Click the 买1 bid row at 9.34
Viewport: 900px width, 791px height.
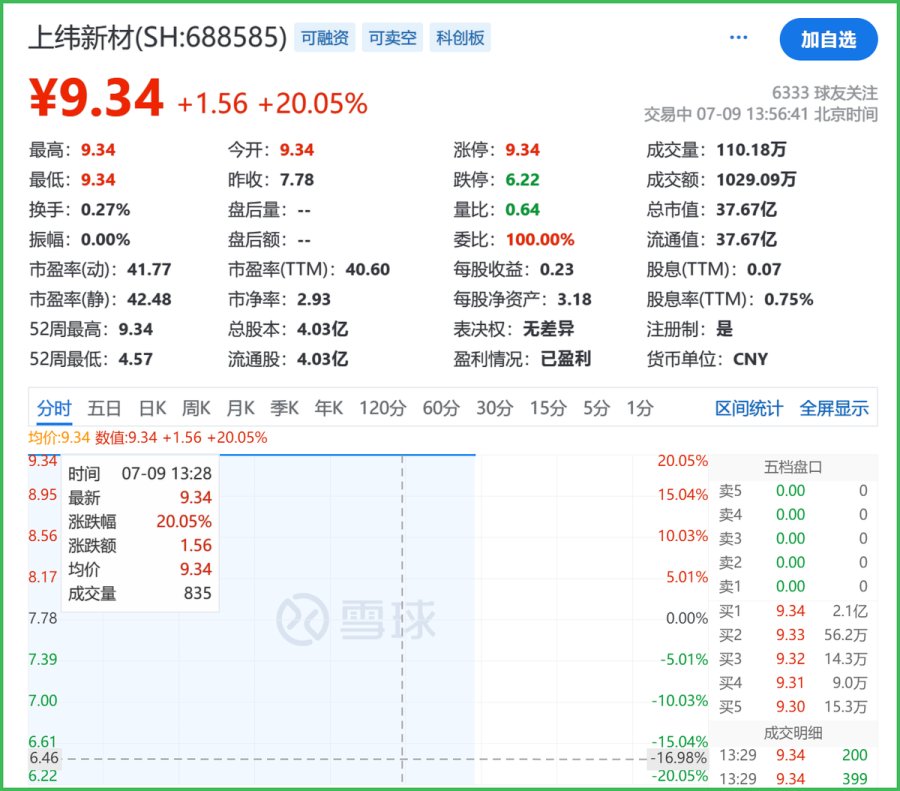793,611
